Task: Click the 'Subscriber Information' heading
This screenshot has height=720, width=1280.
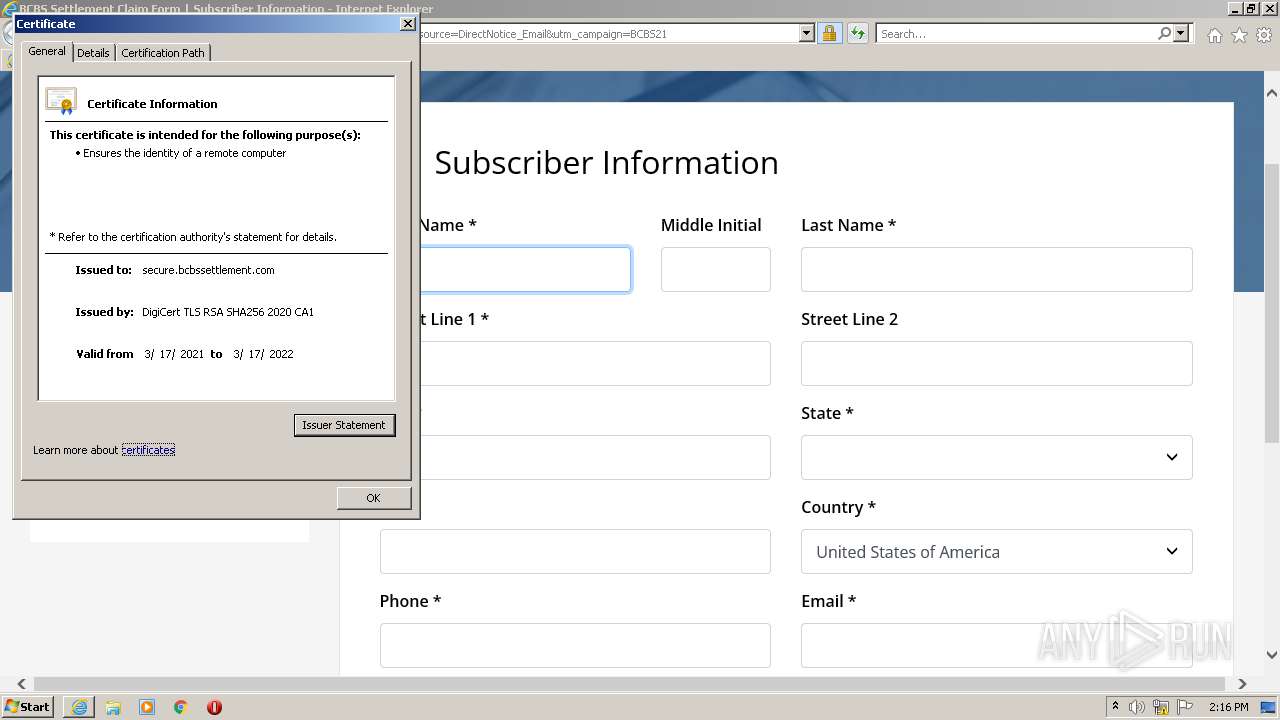Action: coord(606,162)
